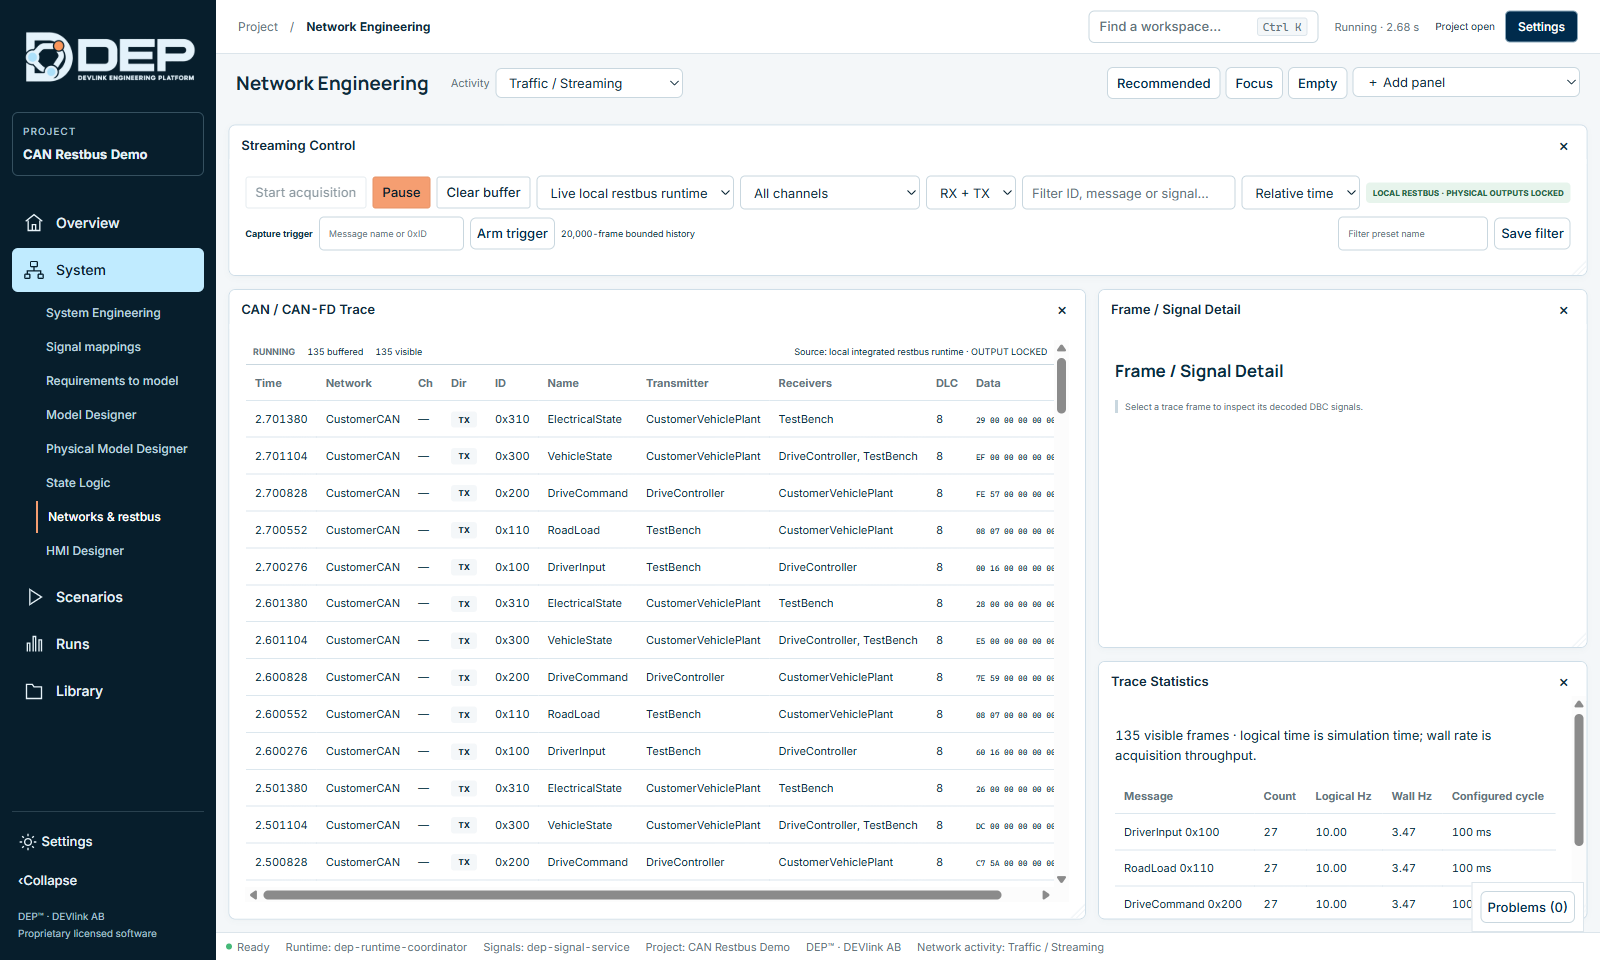Screen dimensions: 1600x960
Task: Open HMI Designer page
Action: click(85, 551)
